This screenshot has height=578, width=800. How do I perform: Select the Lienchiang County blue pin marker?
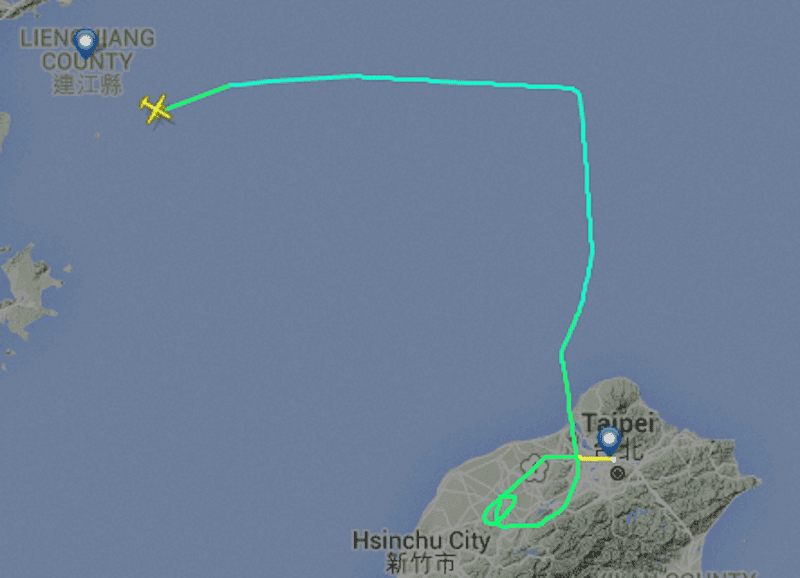[85, 44]
